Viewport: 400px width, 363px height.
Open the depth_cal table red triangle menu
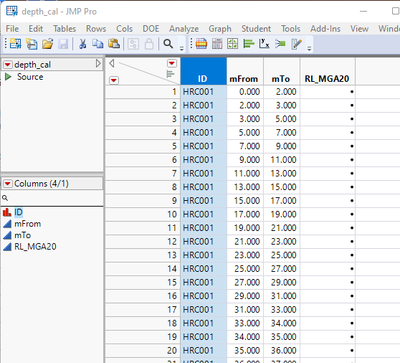(8, 65)
